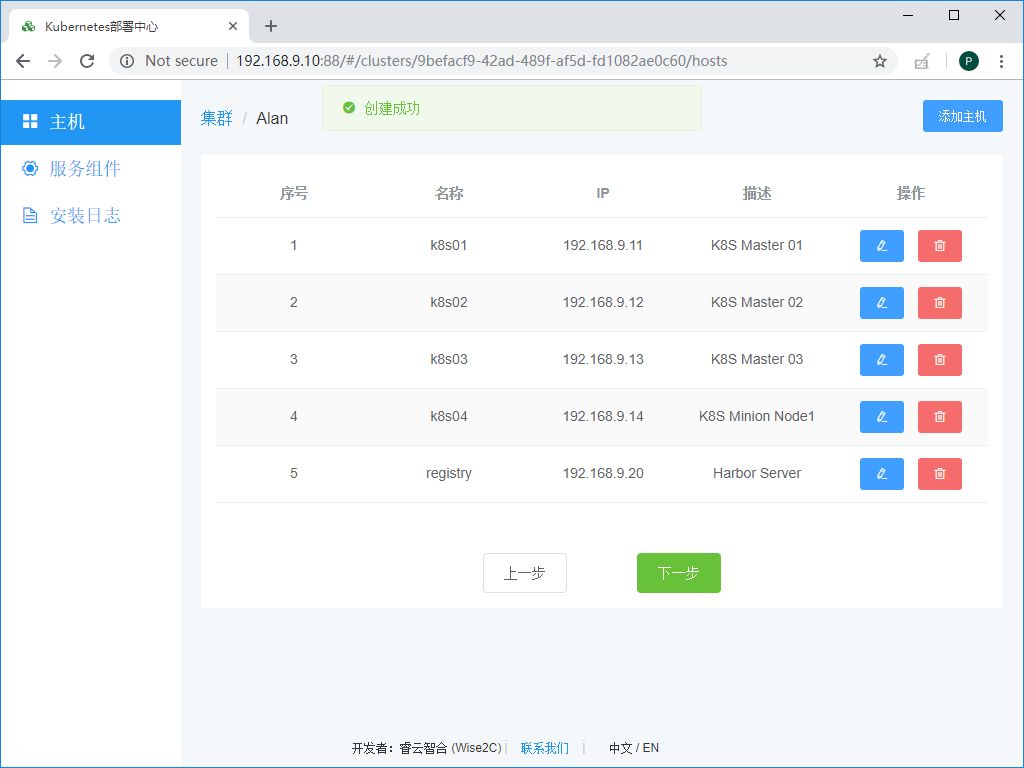This screenshot has height=768, width=1024.
Task: Select the registry name cell
Action: click(x=449, y=473)
